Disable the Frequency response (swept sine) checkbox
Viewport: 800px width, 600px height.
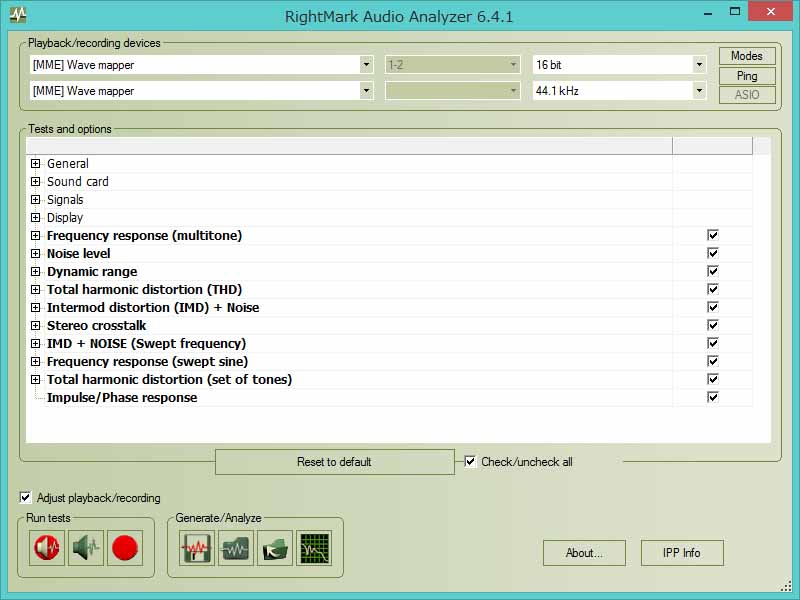pyautogui.click(x=713, y=361)
